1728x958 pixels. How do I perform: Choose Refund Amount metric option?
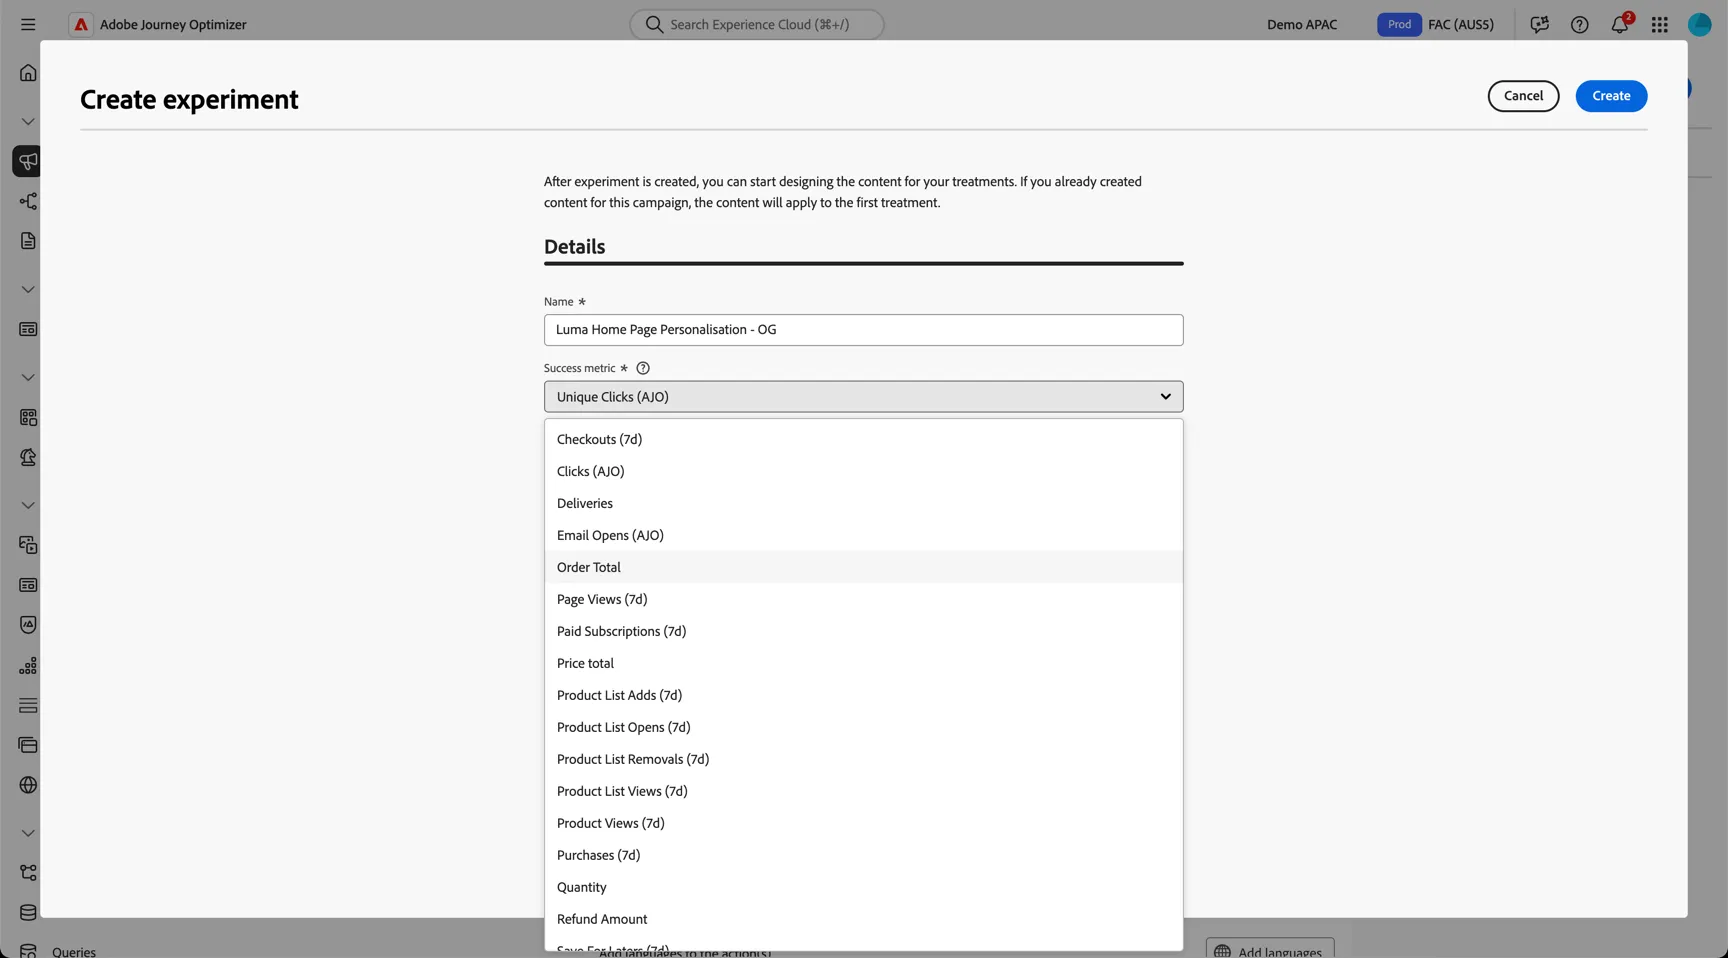(x=864, y=919)
